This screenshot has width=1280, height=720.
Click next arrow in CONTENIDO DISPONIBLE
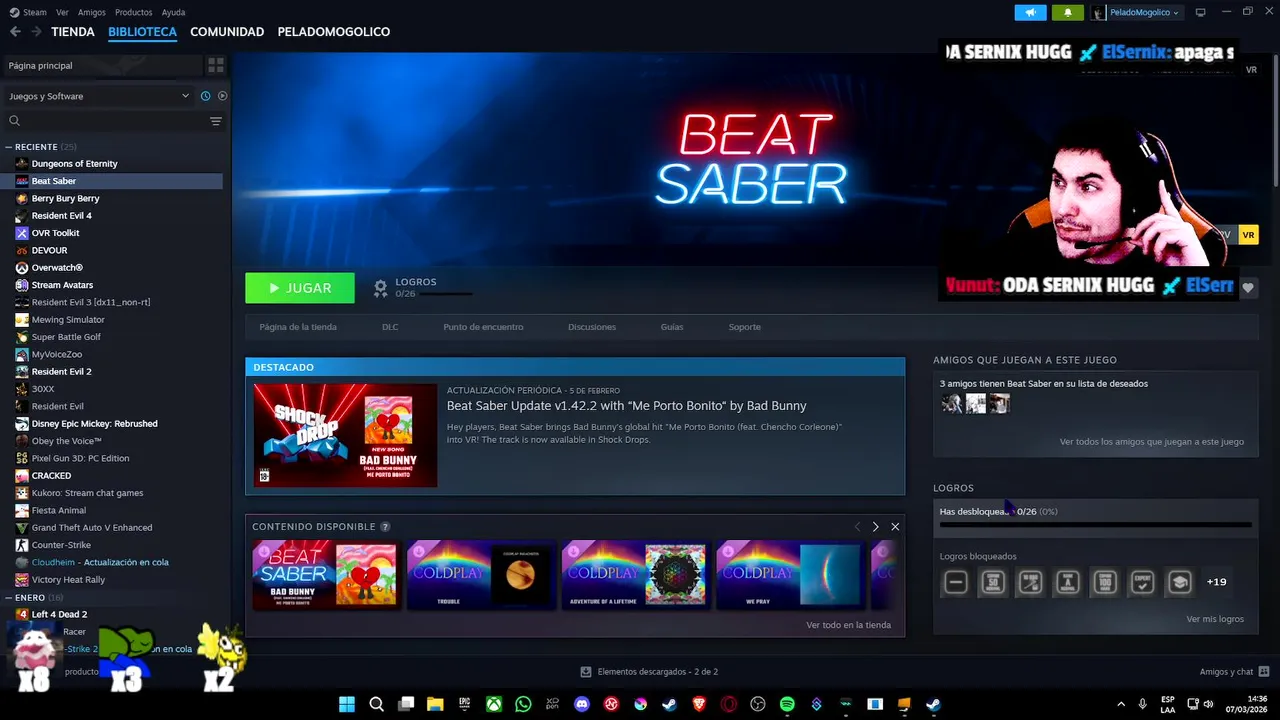(875, 527)
